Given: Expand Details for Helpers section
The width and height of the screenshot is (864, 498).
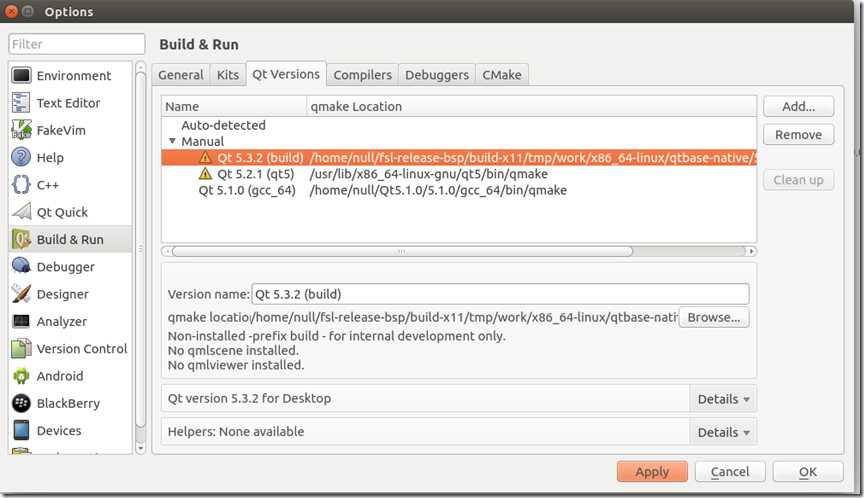Looking at the screenshot, I should pyautogui.click(x=723, y=432).
